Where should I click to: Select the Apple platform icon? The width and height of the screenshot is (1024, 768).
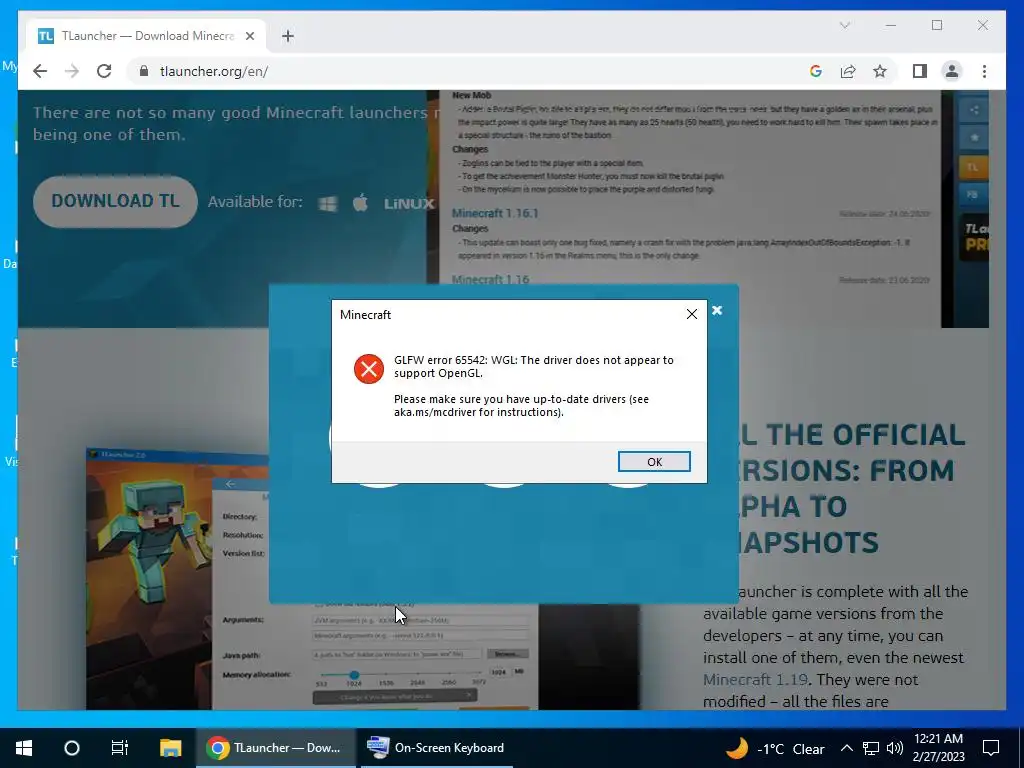coord(360,202)
